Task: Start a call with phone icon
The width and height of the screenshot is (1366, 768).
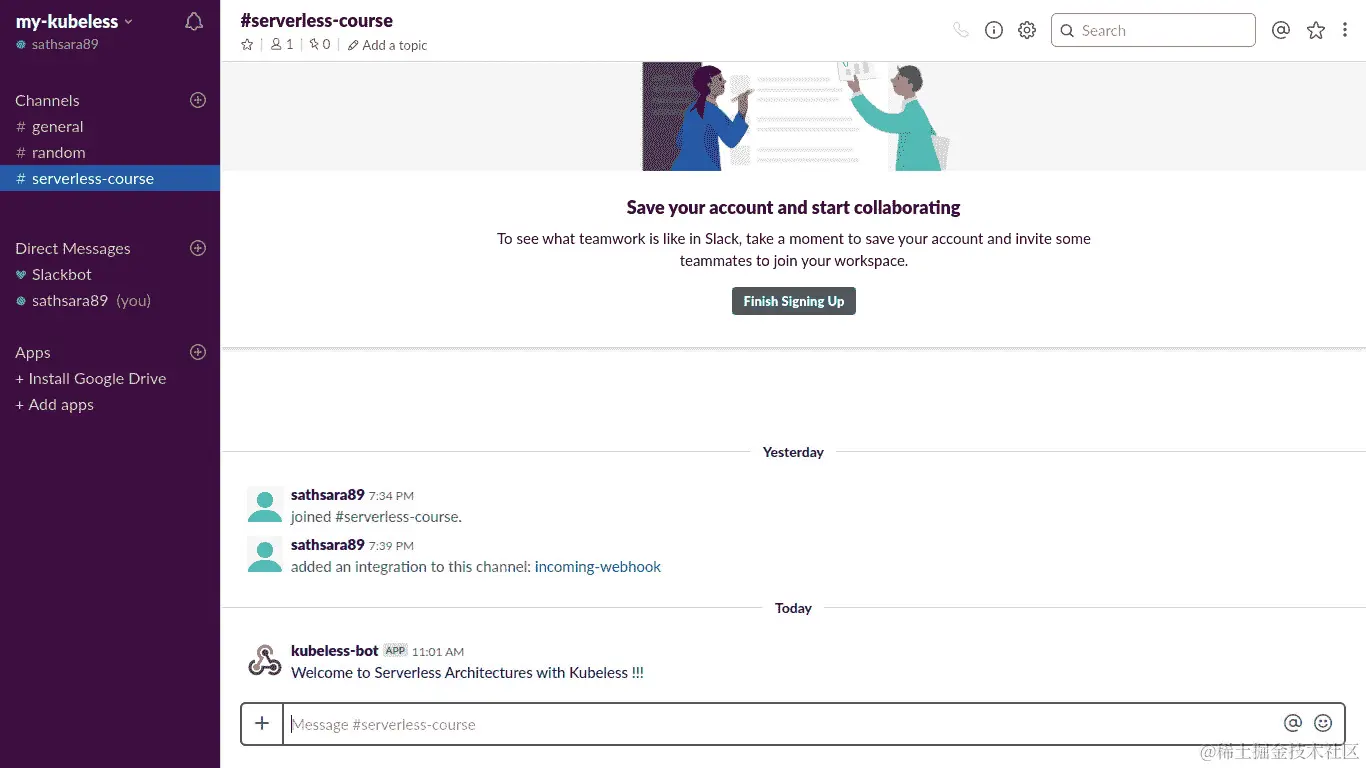Action: (x=961, y=30)
